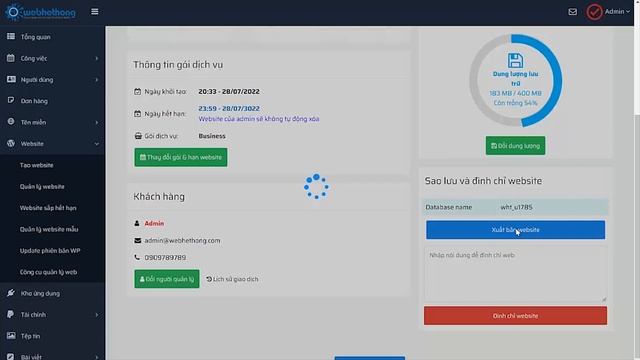
Task: Open Quản lý website mẫu
Action: pyautogui.click(x=49, y=229)
